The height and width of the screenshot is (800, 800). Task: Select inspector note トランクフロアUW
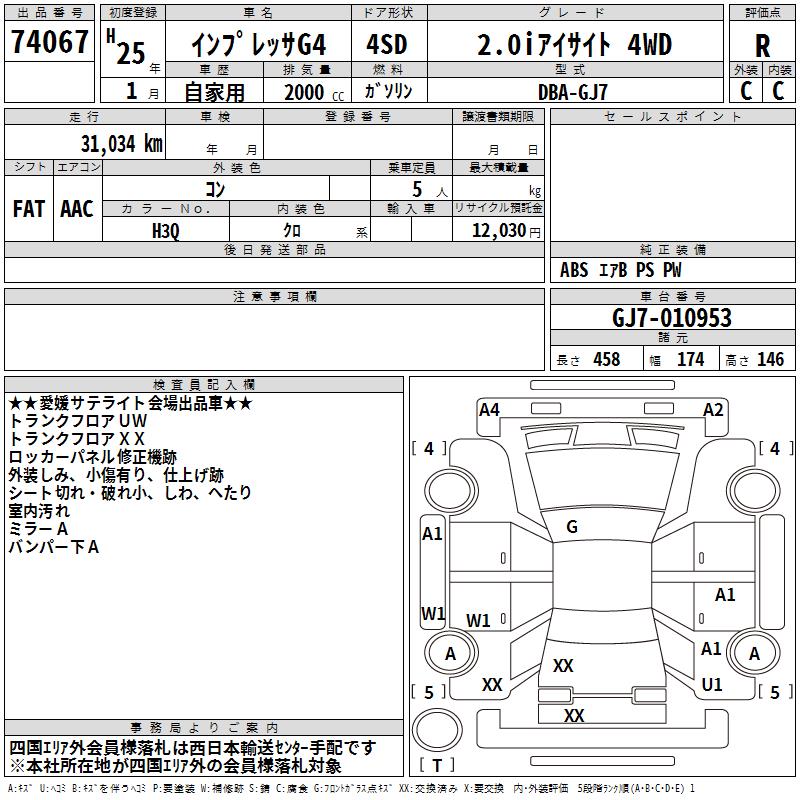point(78,421)
